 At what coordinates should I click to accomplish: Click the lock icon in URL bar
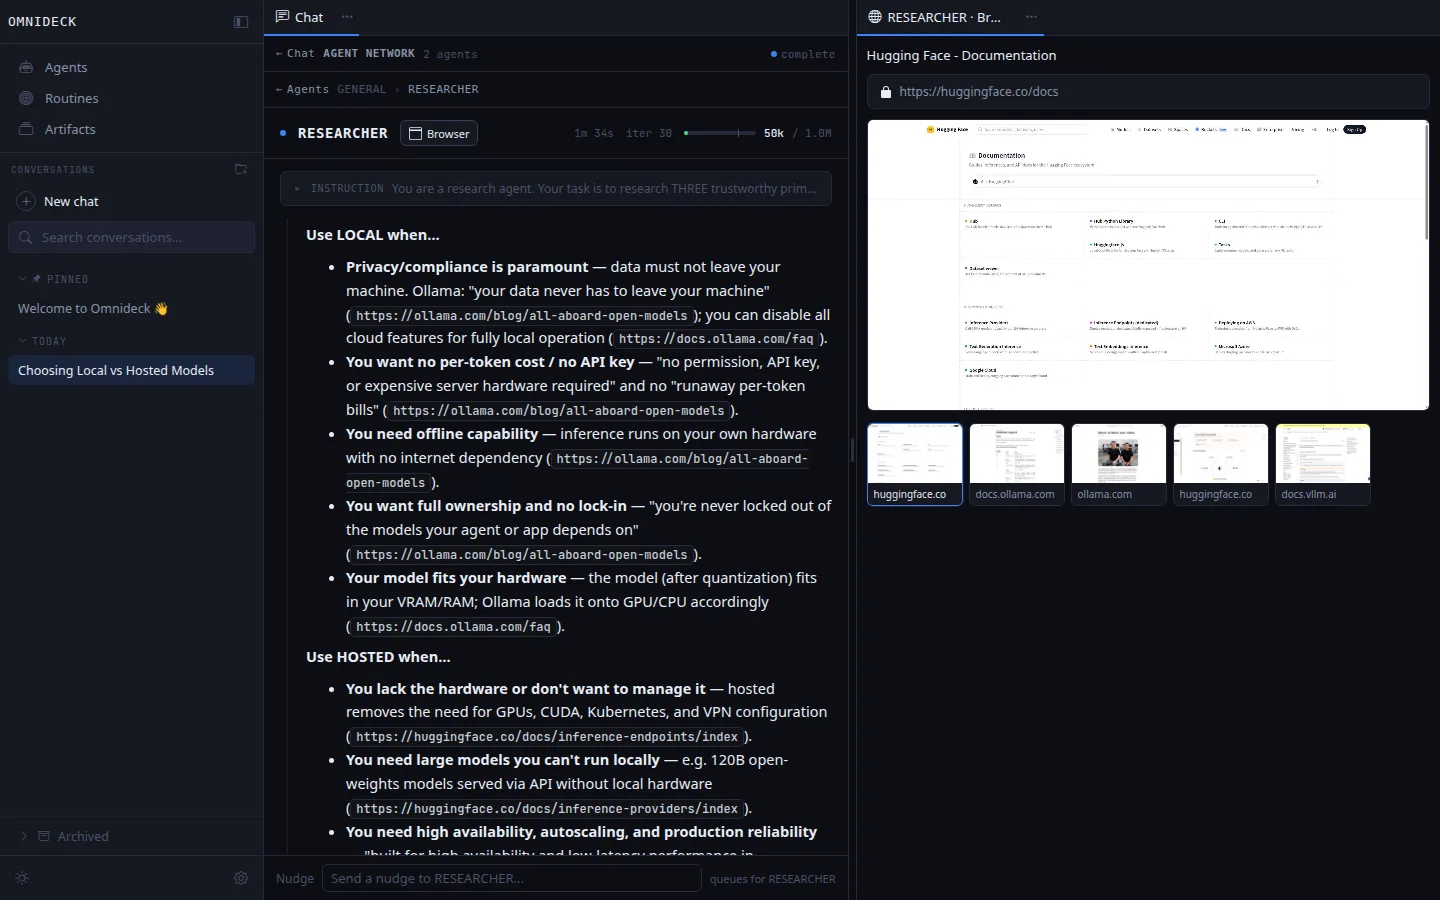(885, 92)
